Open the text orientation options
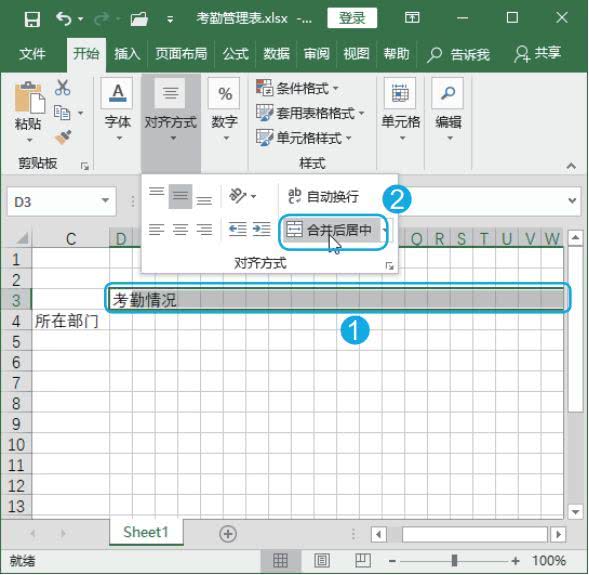This screenshot has width=589, height=575. click(243, 196)
